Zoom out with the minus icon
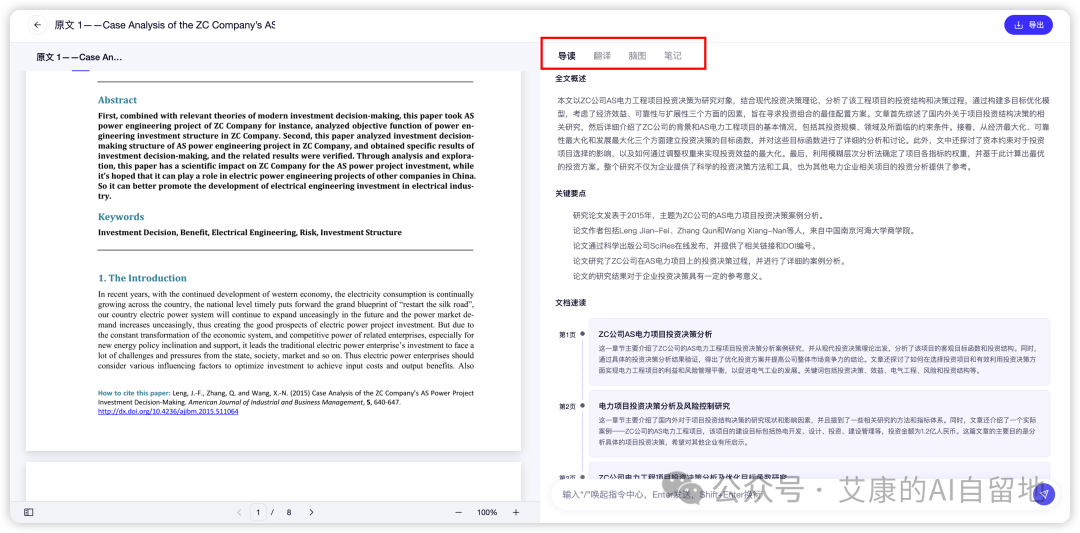The image size is (1080, 533). 459,512
